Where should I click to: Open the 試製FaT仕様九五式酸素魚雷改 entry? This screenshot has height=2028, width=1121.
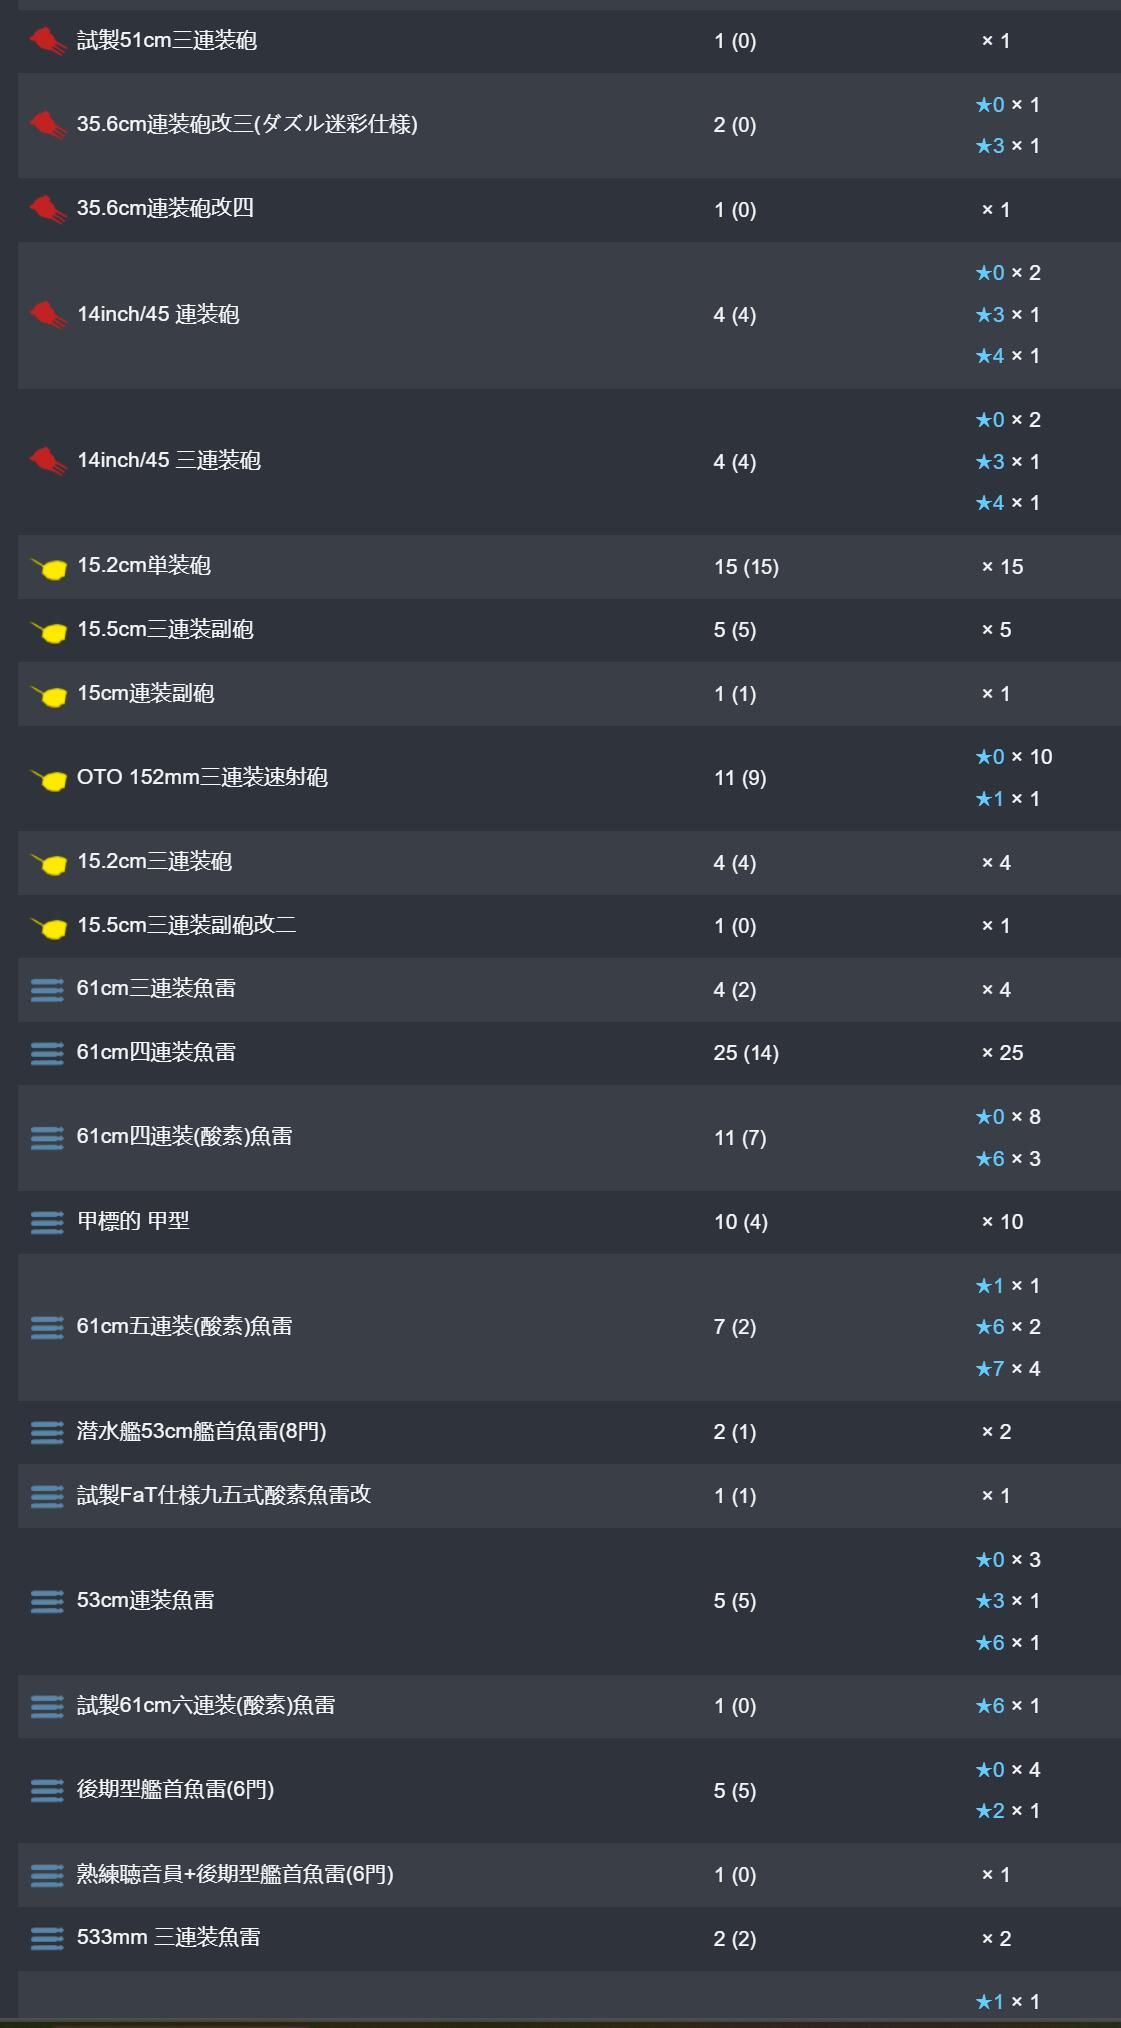coord(223,1495)
